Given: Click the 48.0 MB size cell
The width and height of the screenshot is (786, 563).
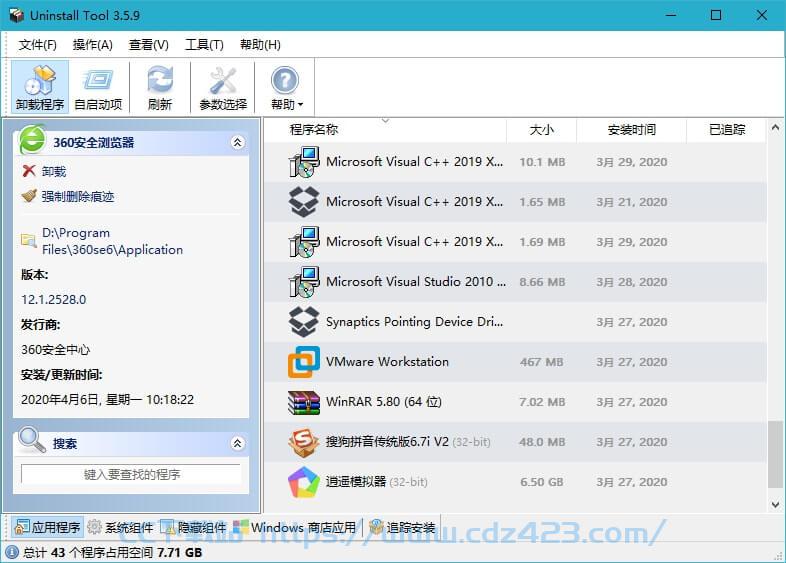Looking at the screenshot, I should (x=542, y=442).
